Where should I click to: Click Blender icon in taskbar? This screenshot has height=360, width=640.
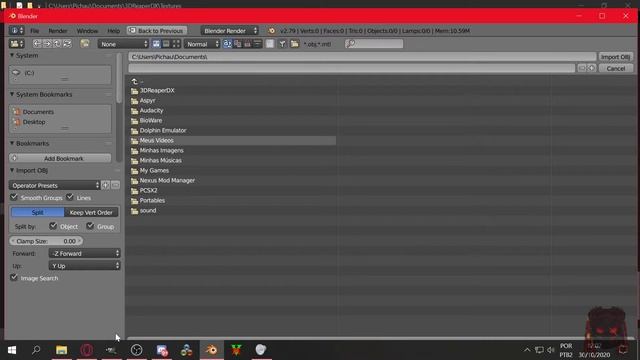[211, 350]
